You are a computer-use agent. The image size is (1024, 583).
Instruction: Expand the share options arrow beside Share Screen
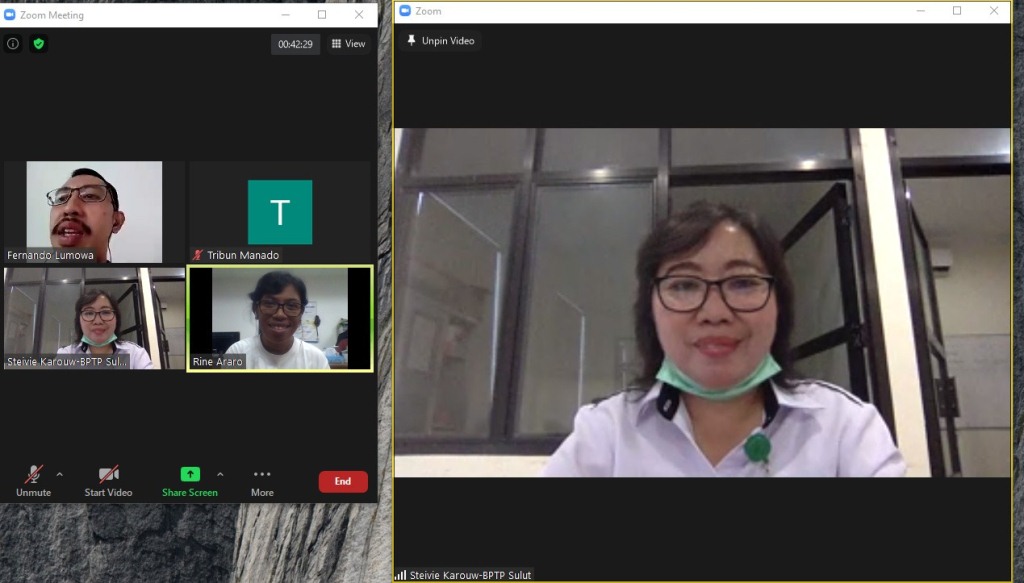click(220, 474)
